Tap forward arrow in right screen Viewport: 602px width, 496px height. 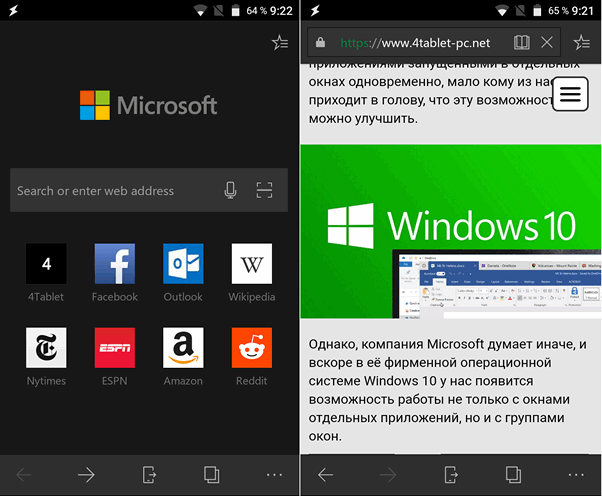(388, 475)
